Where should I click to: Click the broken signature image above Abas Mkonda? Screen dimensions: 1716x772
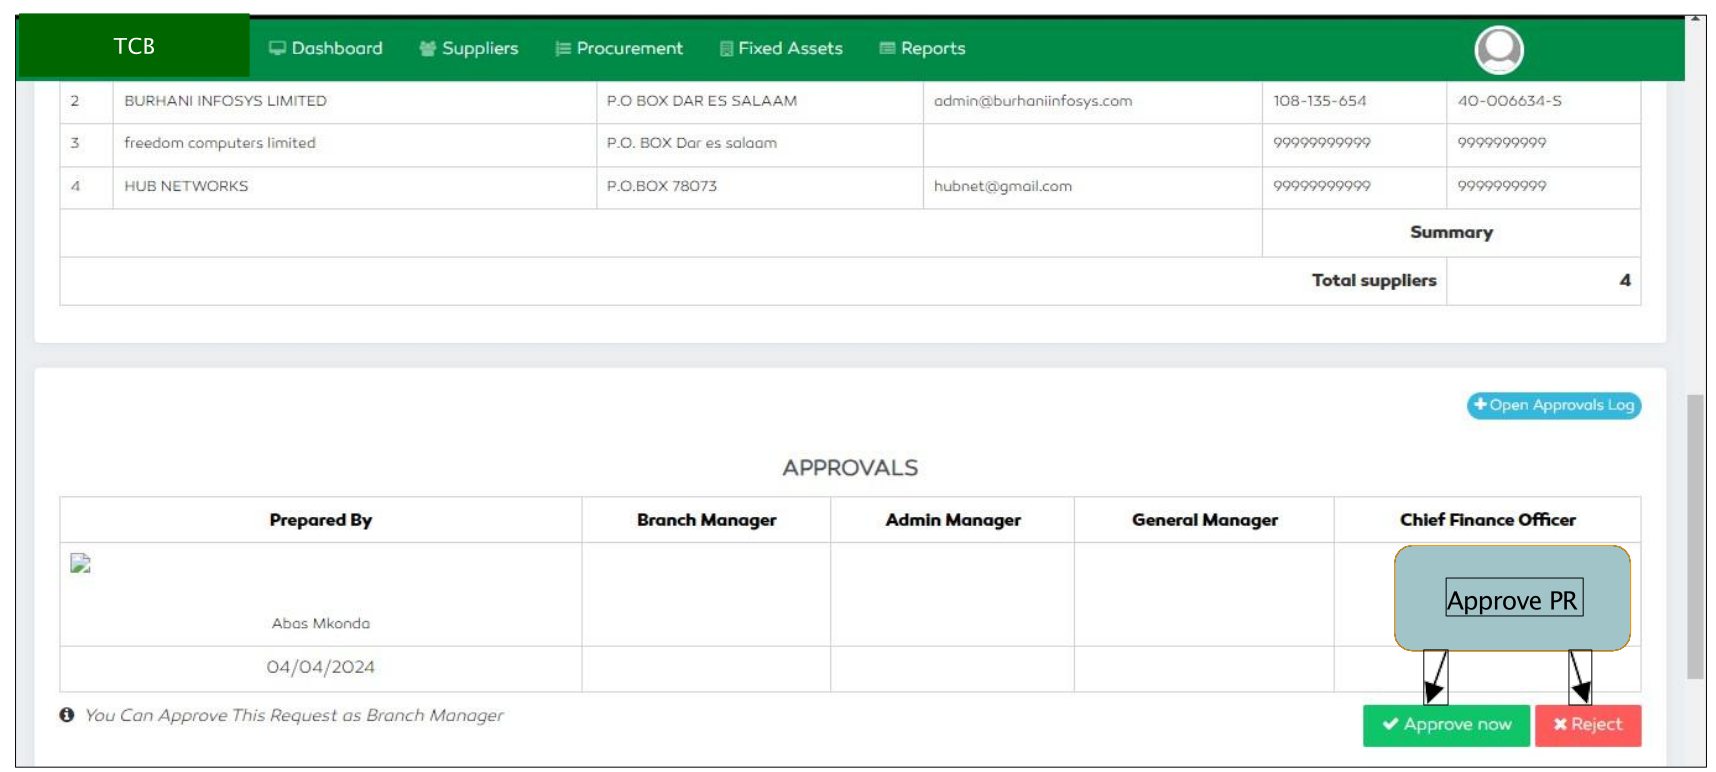point(80,563)
